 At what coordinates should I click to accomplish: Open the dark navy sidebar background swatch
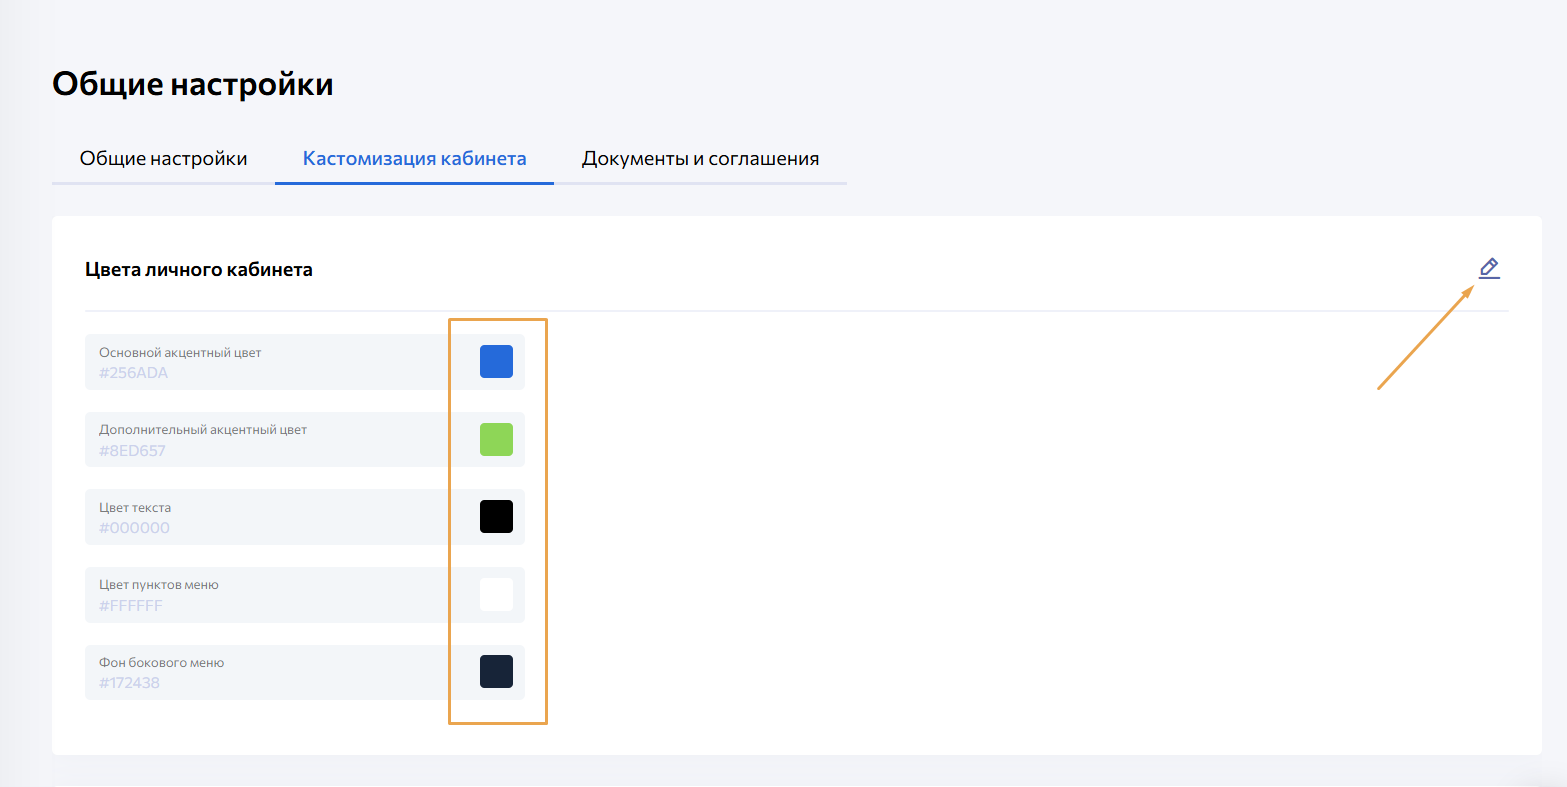point(496,672)
